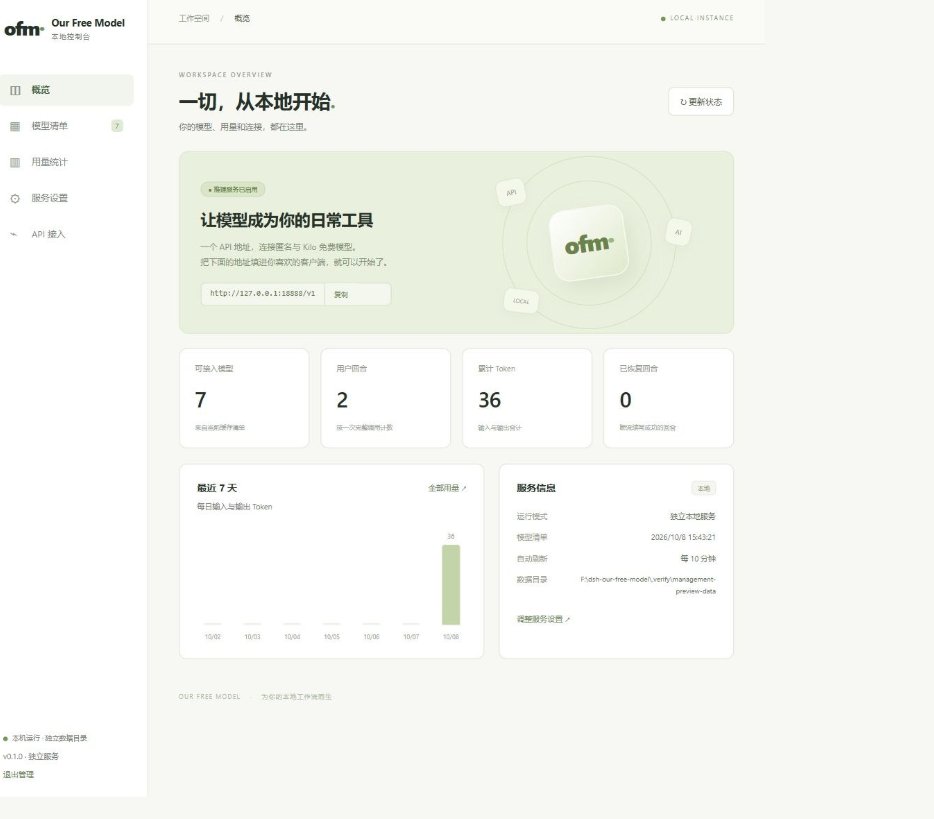Click the 独立本地服务 run mode value
The height and width of the screenshot is (819, 934).
(693, 516)
